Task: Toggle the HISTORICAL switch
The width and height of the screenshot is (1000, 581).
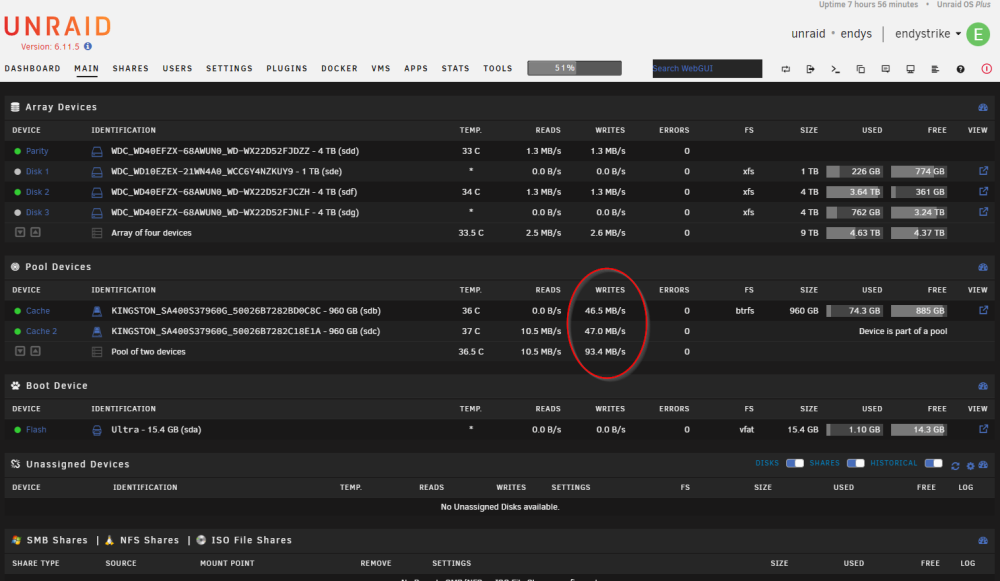Action: (x=933, y=463)
